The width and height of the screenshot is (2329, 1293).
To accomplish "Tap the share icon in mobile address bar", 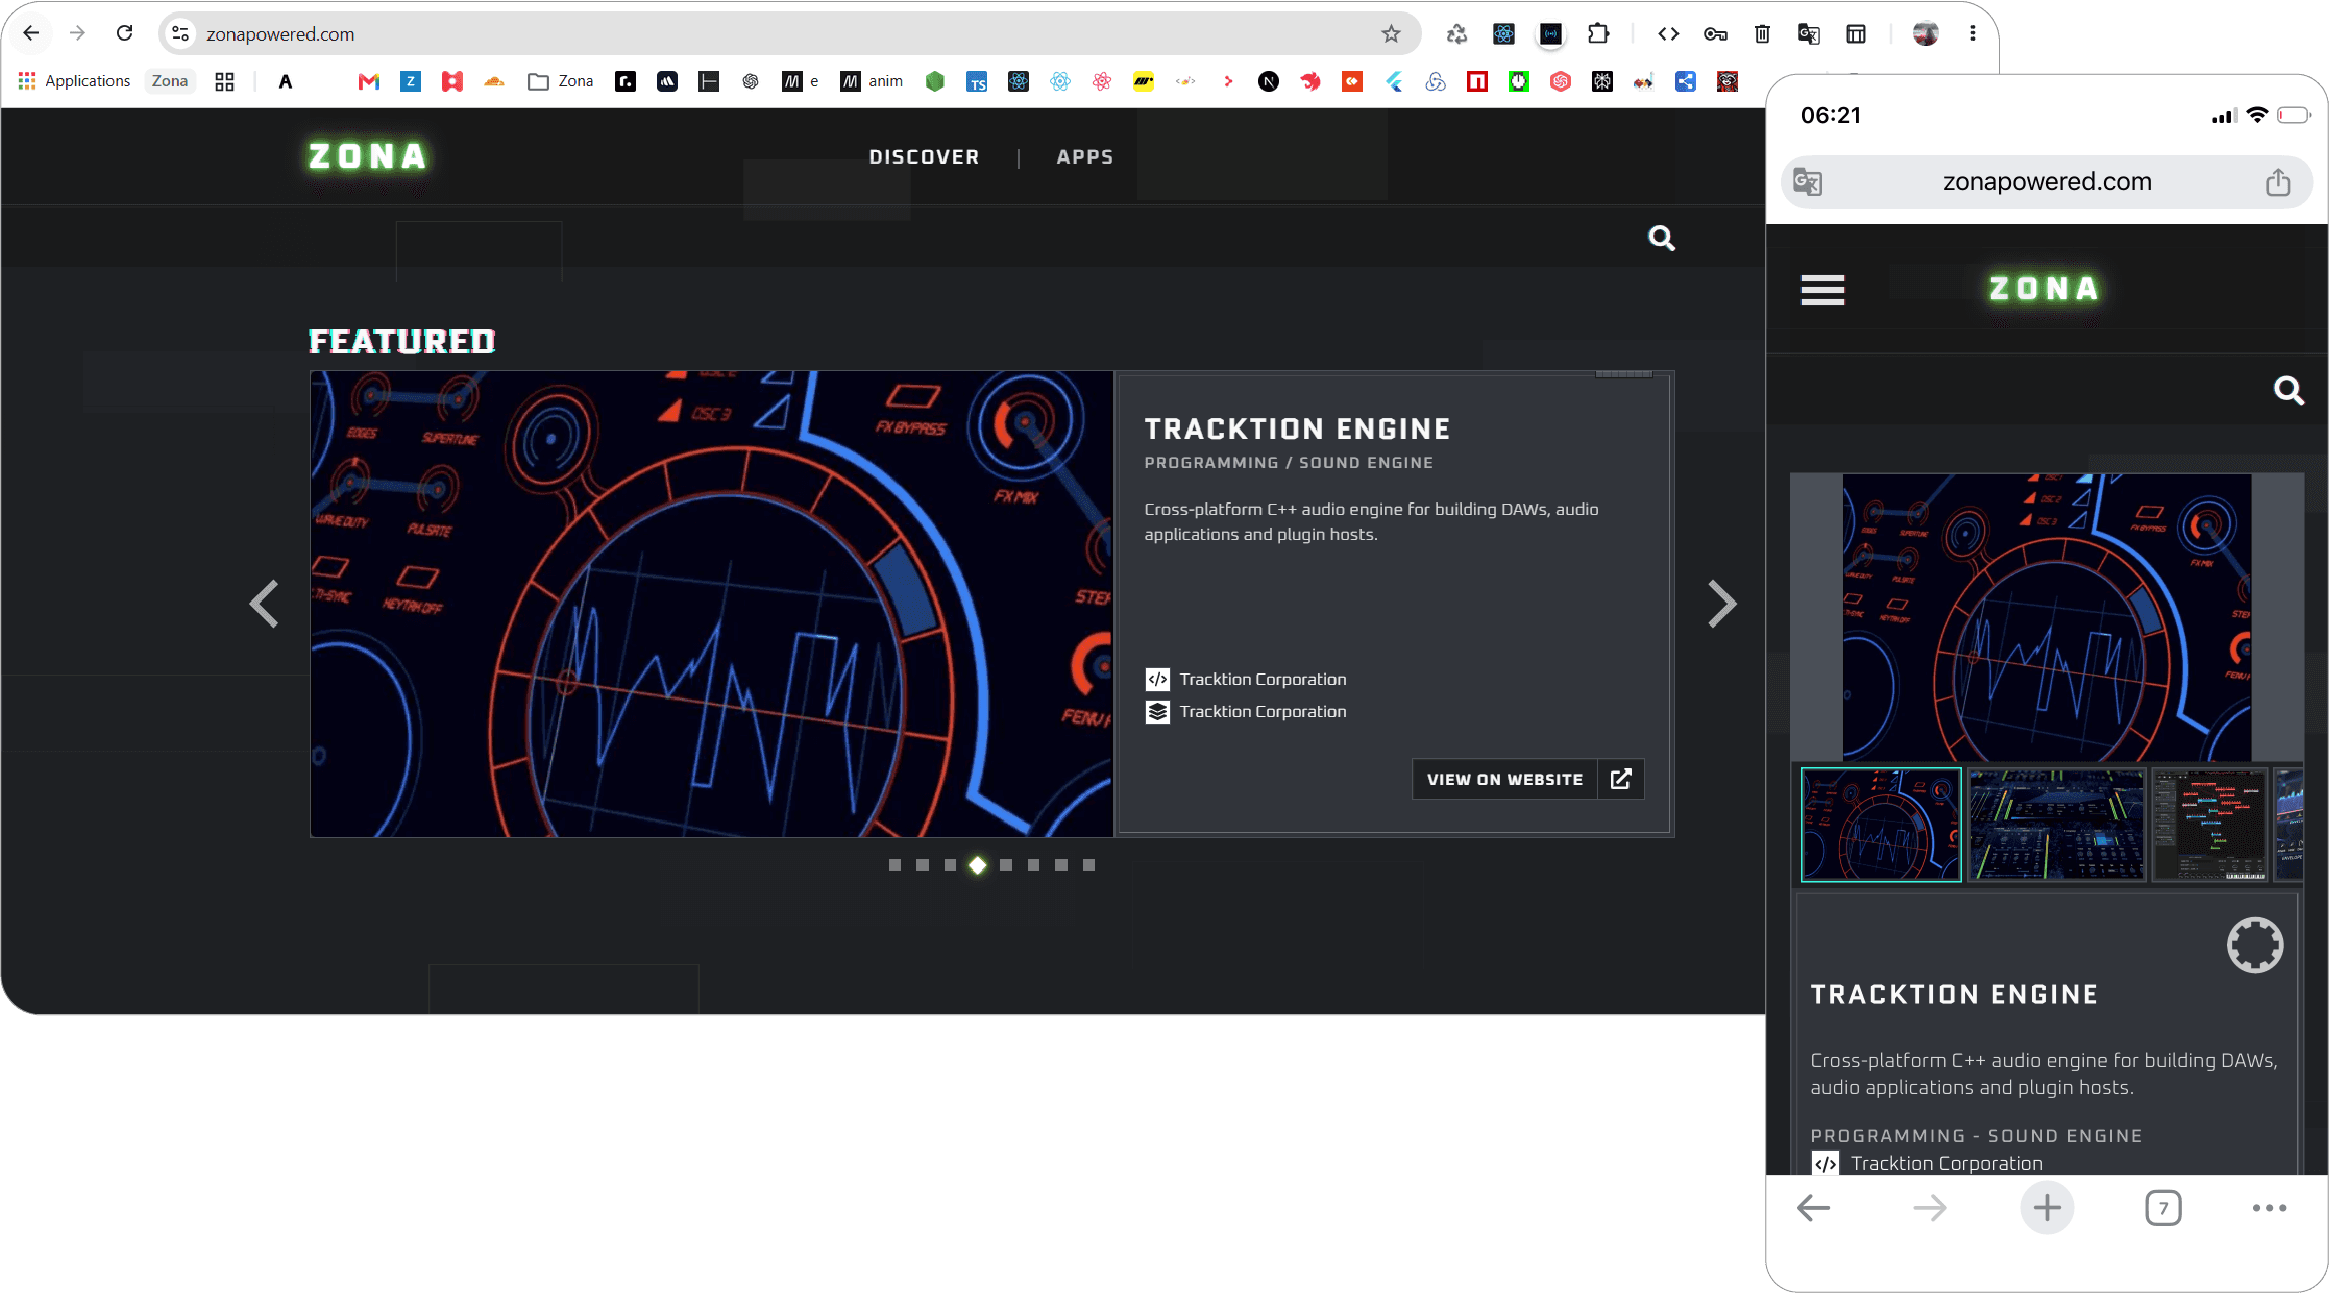I will click(2278, 182).
